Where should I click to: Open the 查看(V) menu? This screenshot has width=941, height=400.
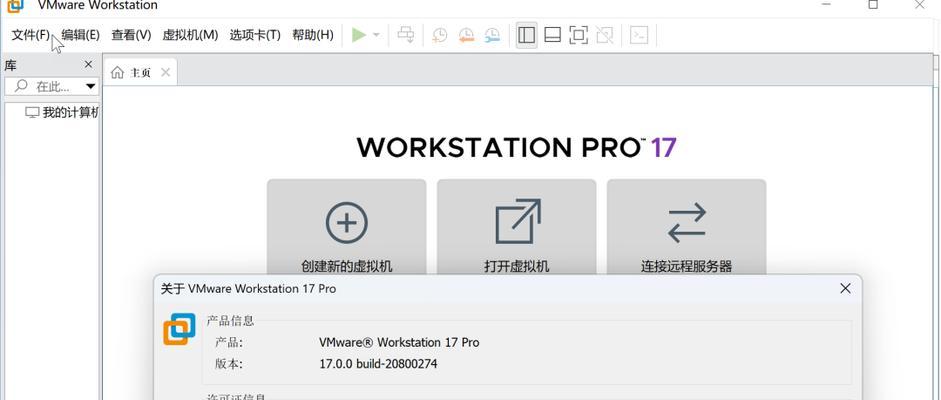[x=131, y=35]
